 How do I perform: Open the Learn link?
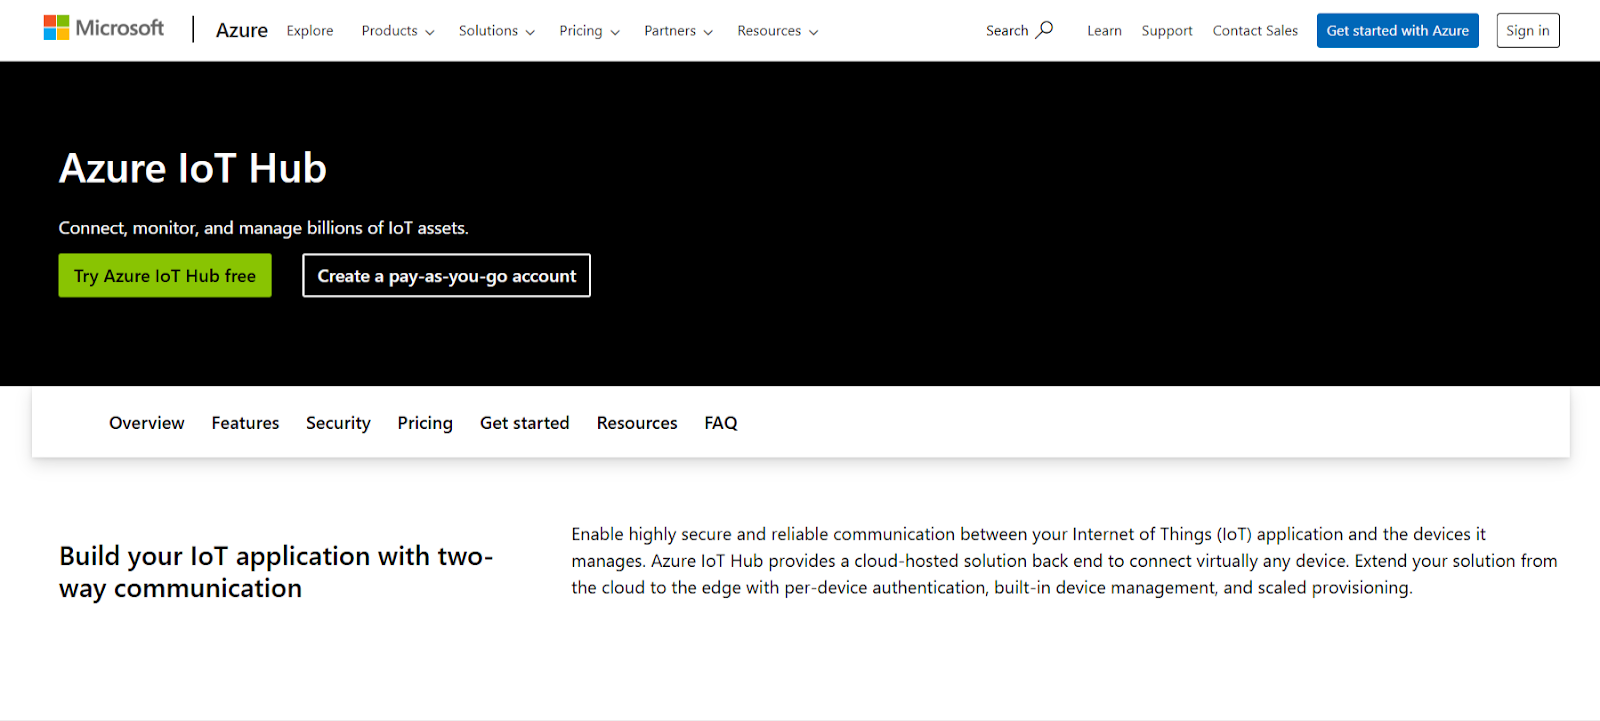[1104, 31]
